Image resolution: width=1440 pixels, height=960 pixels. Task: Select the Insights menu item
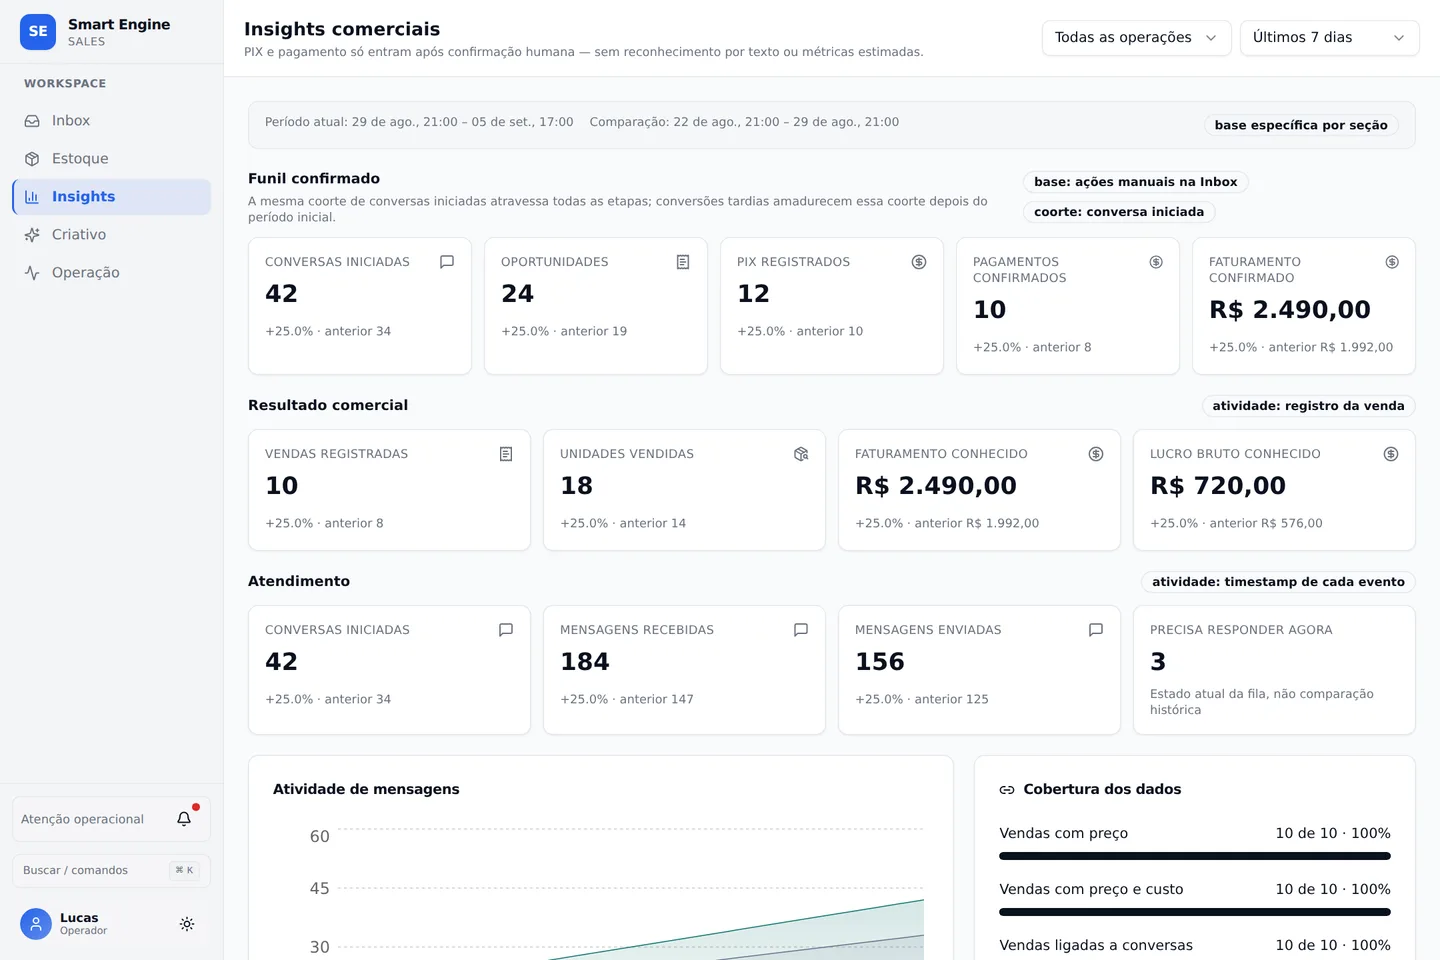click(x=111, y=197)
